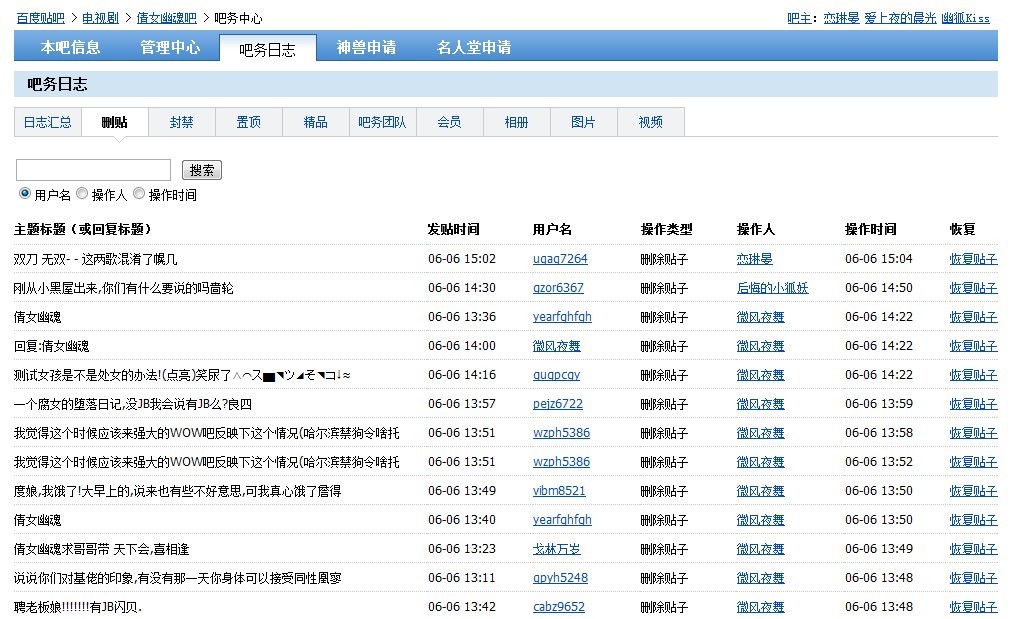This screenshot has width=1028, height=619.
Task: Go to 电视剧 breadcrumb link
Action: pyautogui.click(x=100, y=18)
